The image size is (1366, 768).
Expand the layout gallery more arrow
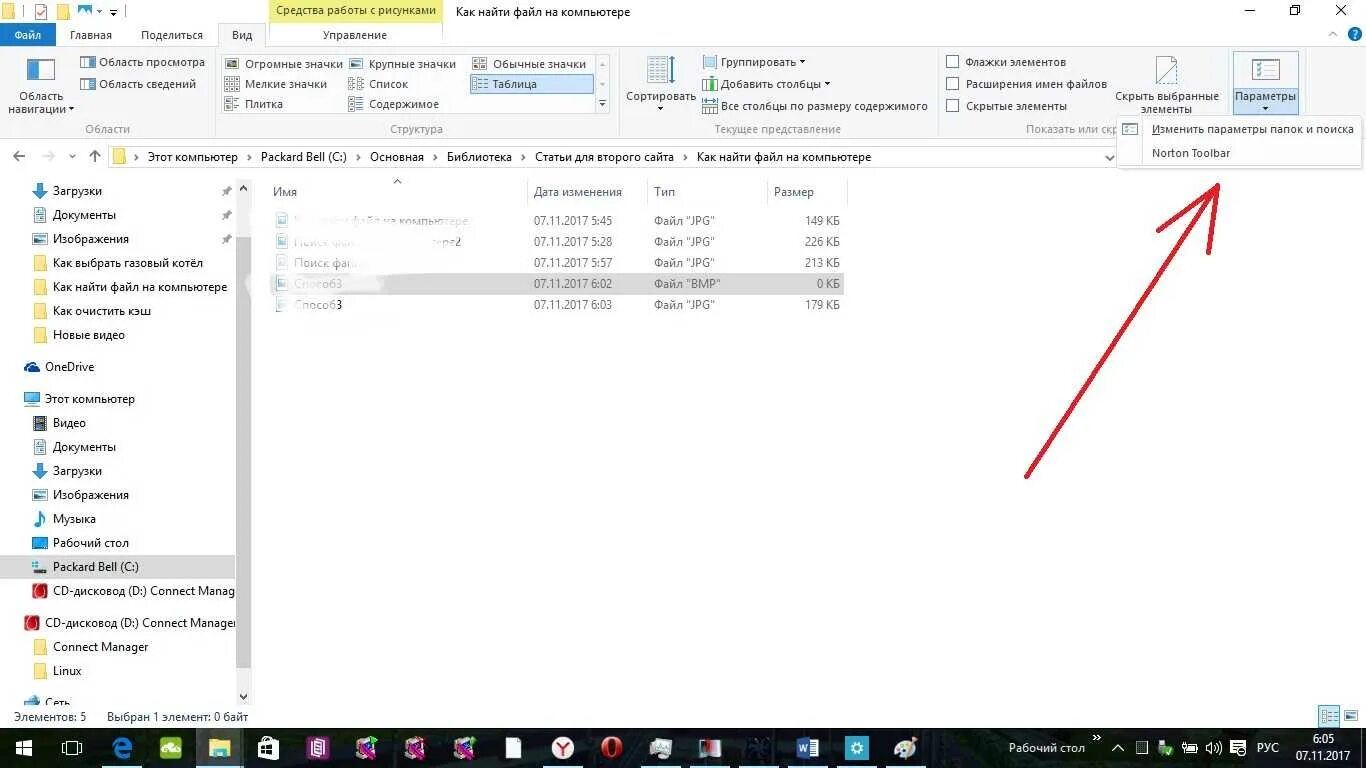[602, 104]
